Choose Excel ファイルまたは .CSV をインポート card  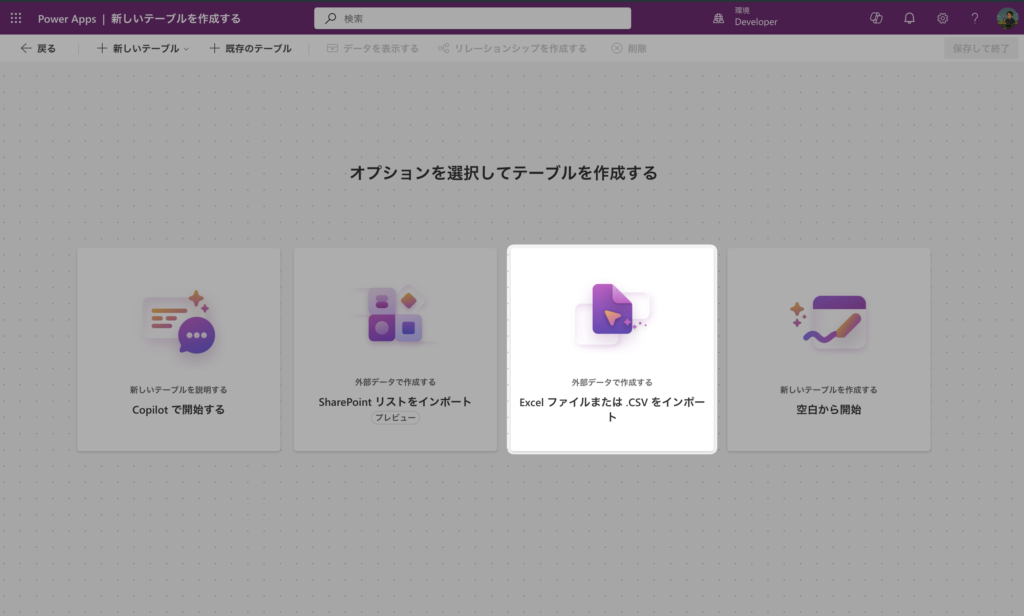612,350
